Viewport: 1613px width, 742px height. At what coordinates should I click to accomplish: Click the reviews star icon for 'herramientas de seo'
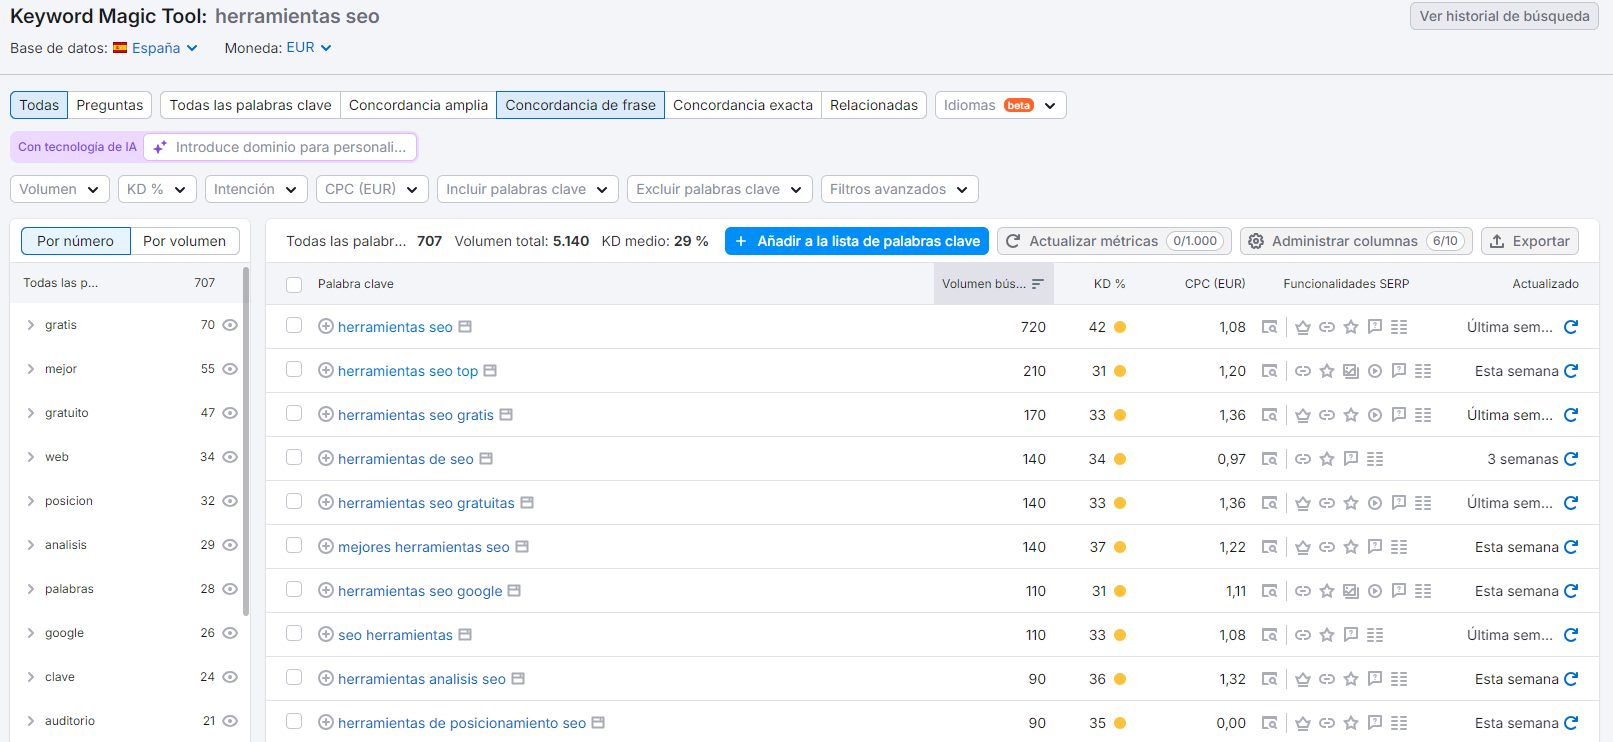pos(1327,459)
